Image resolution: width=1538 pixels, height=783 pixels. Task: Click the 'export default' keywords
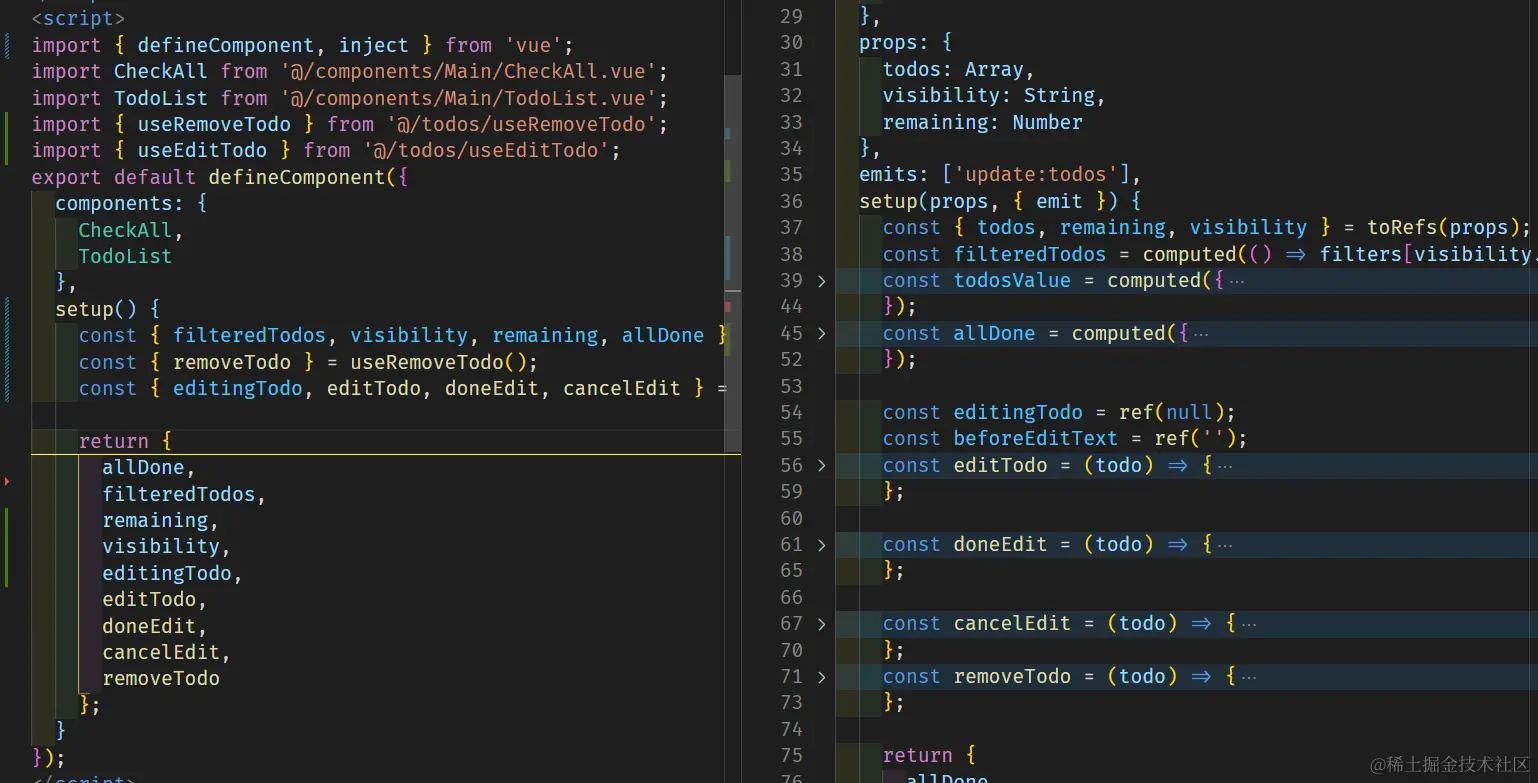(114, 177)
